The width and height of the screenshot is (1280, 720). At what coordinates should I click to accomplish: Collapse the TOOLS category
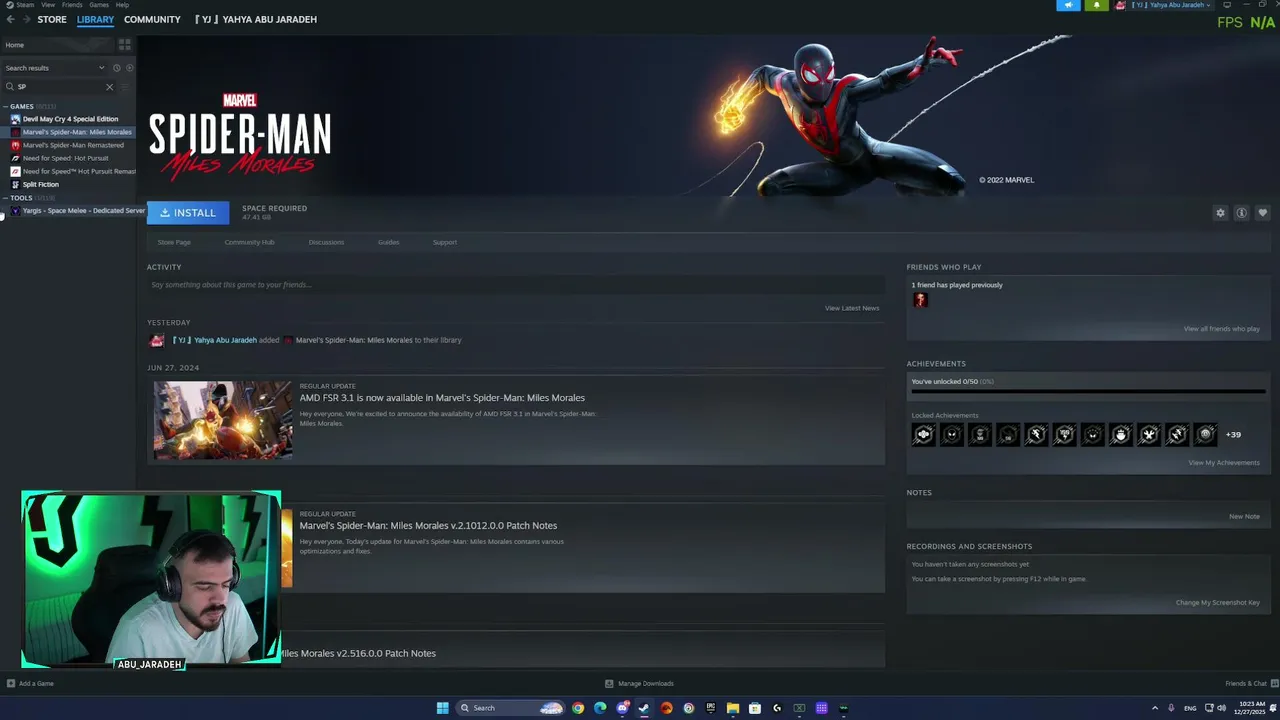click(6, 198)
